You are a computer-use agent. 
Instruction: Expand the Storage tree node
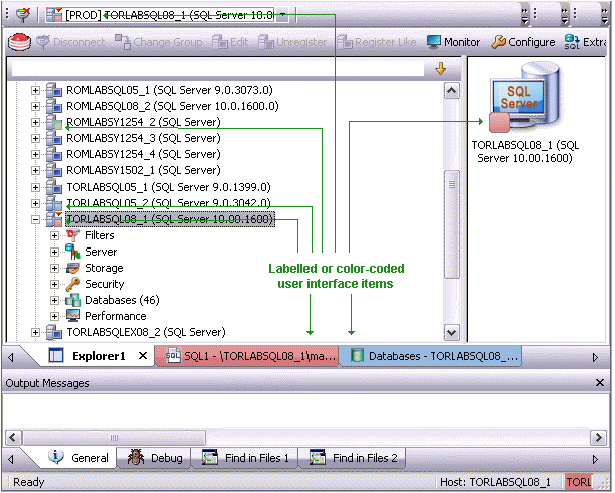(x=55, y=268)
